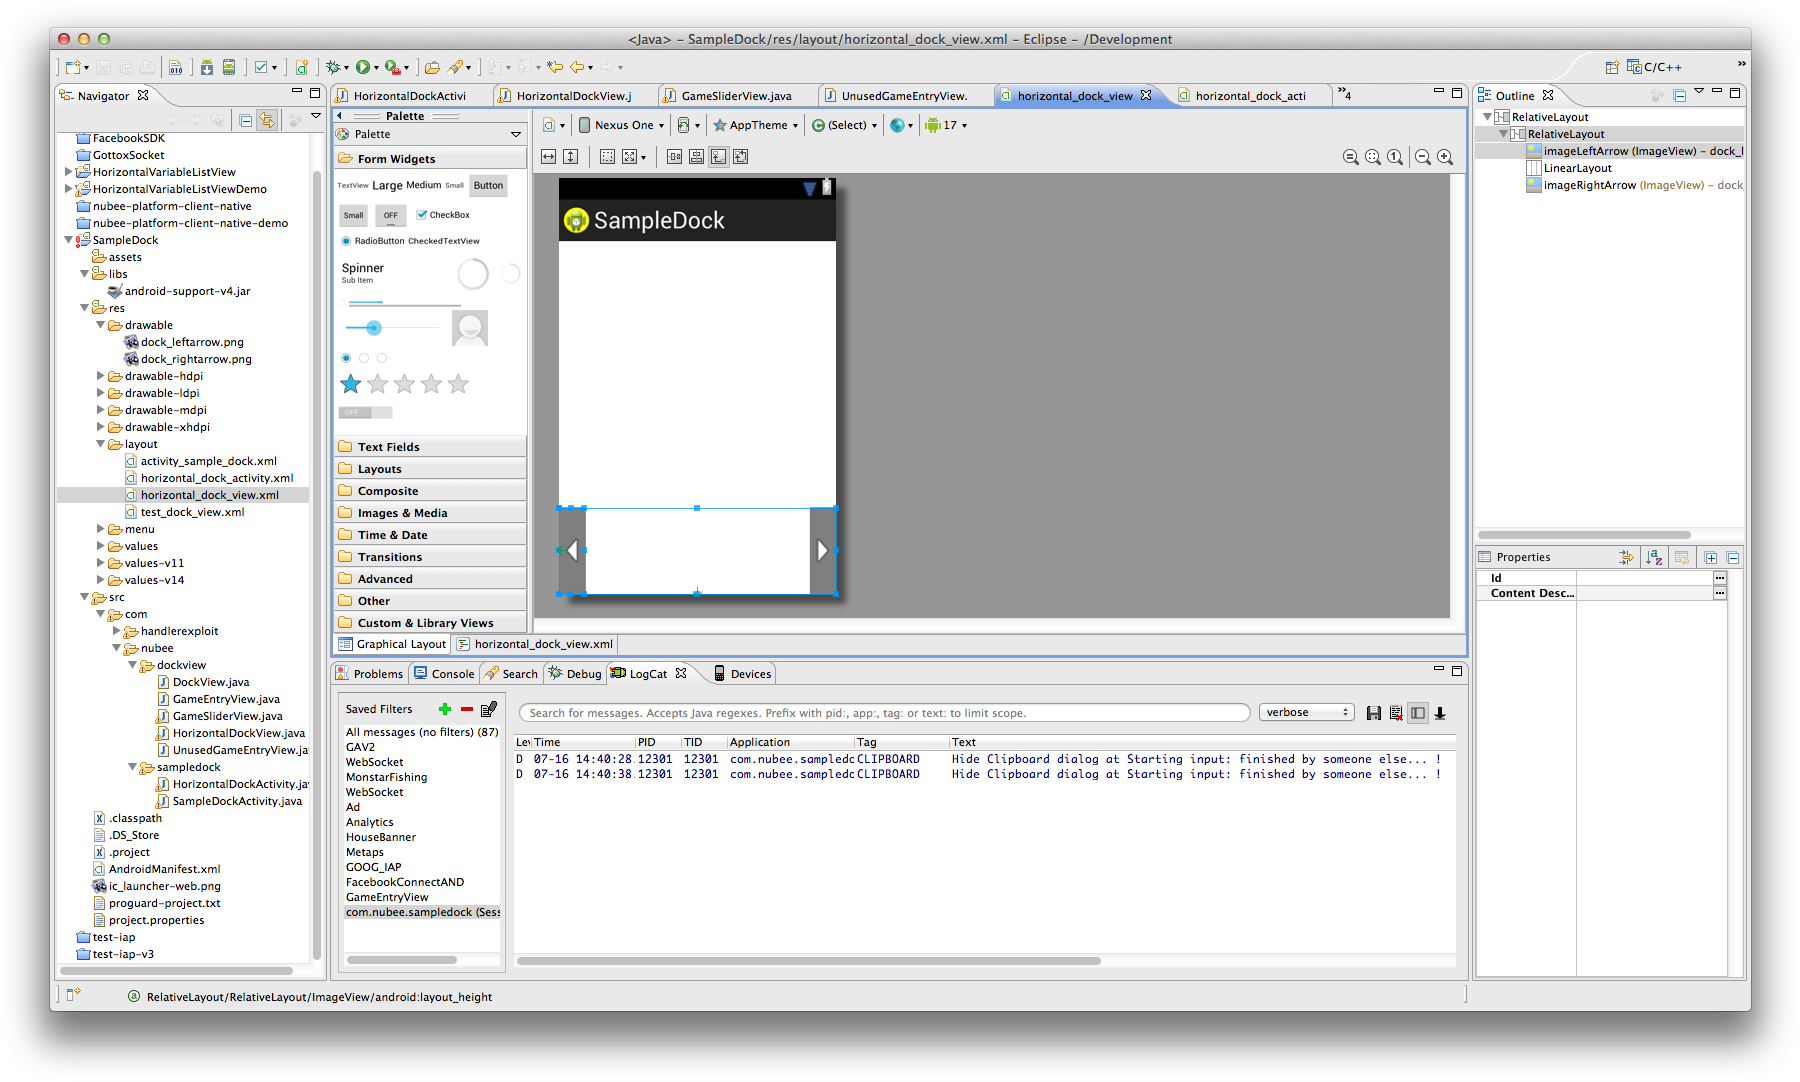
Task: Collapse all items in Navigator panel
Action: pos(246,120)
